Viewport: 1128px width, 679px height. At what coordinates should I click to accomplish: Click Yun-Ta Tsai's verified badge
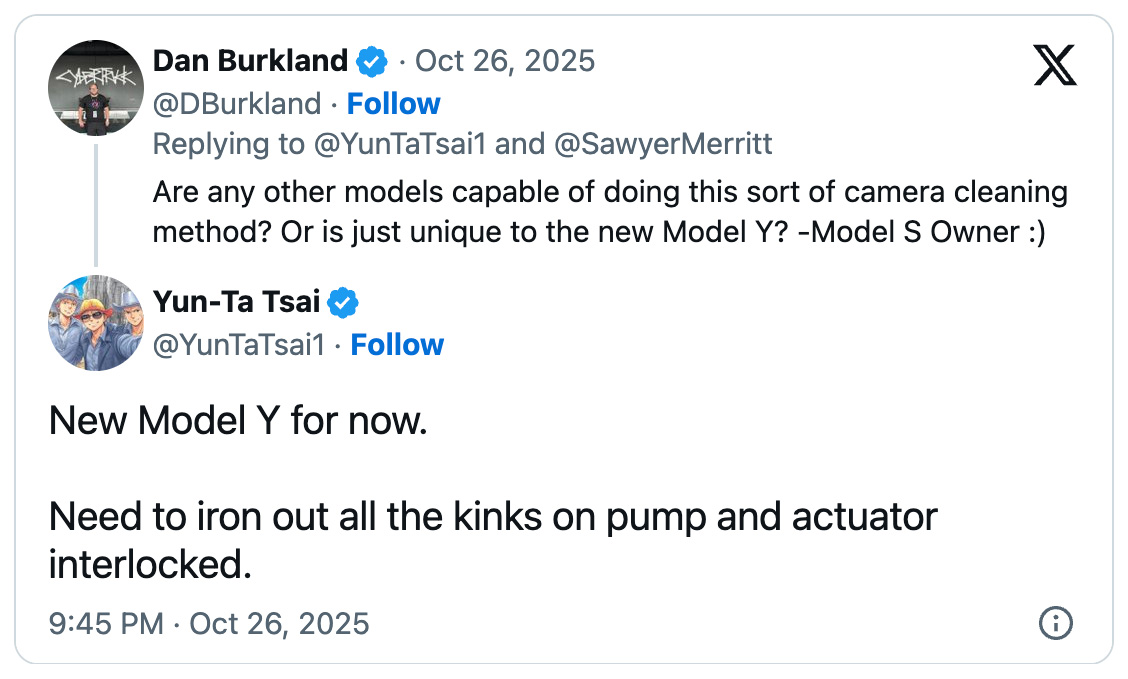click(x=345, y=301)
